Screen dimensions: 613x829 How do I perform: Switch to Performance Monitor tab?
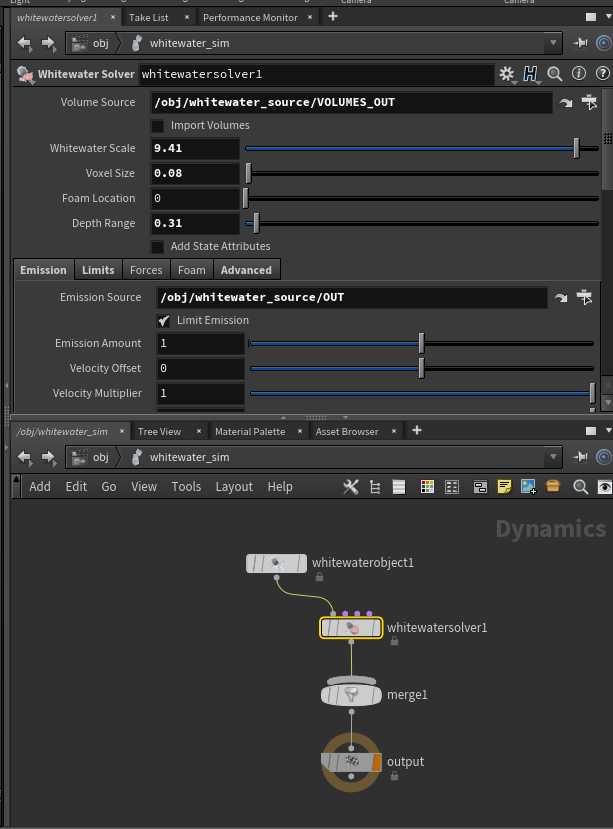(250, 17)
